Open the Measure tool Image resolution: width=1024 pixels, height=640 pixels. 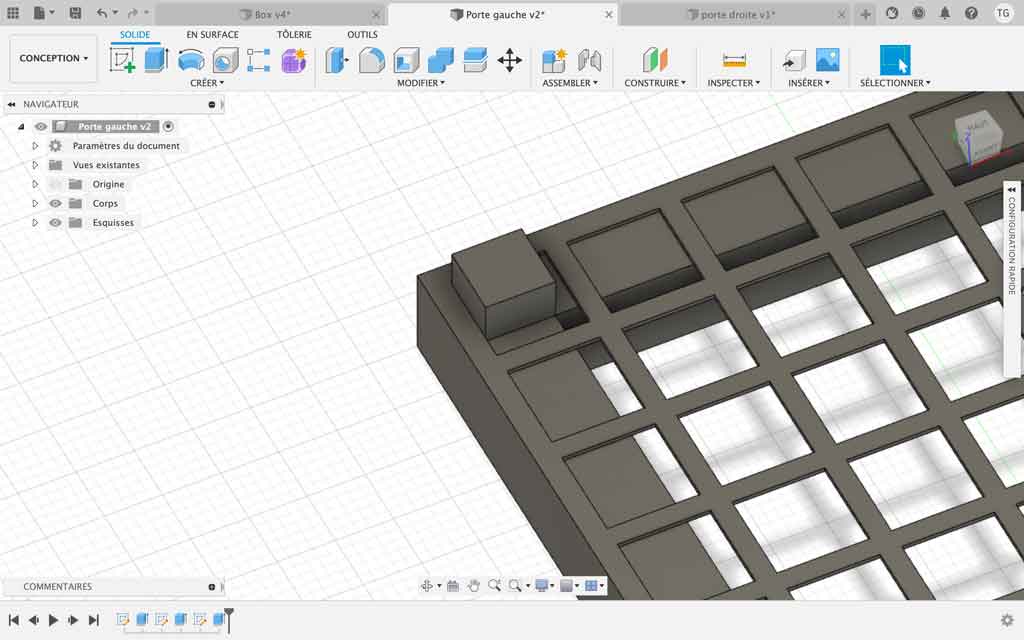tap(734, 61)
